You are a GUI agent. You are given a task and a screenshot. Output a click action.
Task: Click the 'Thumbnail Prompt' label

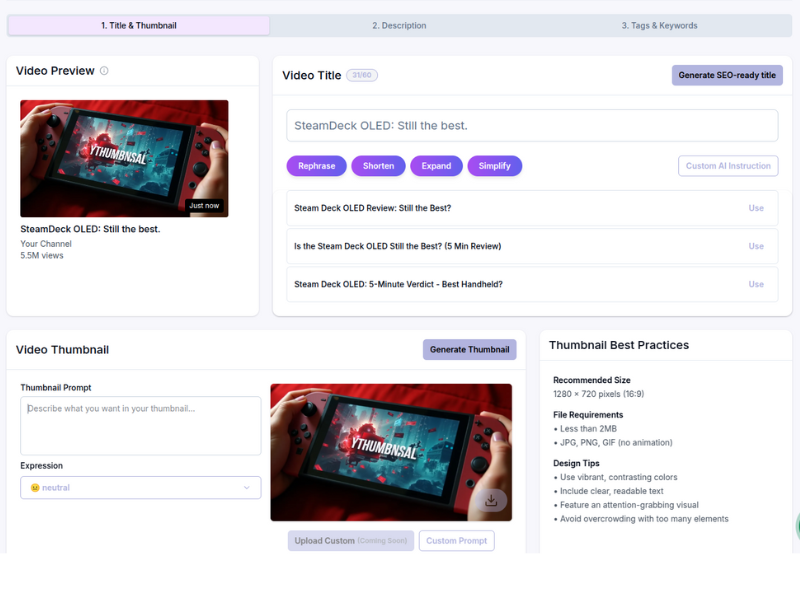point(56,388)
